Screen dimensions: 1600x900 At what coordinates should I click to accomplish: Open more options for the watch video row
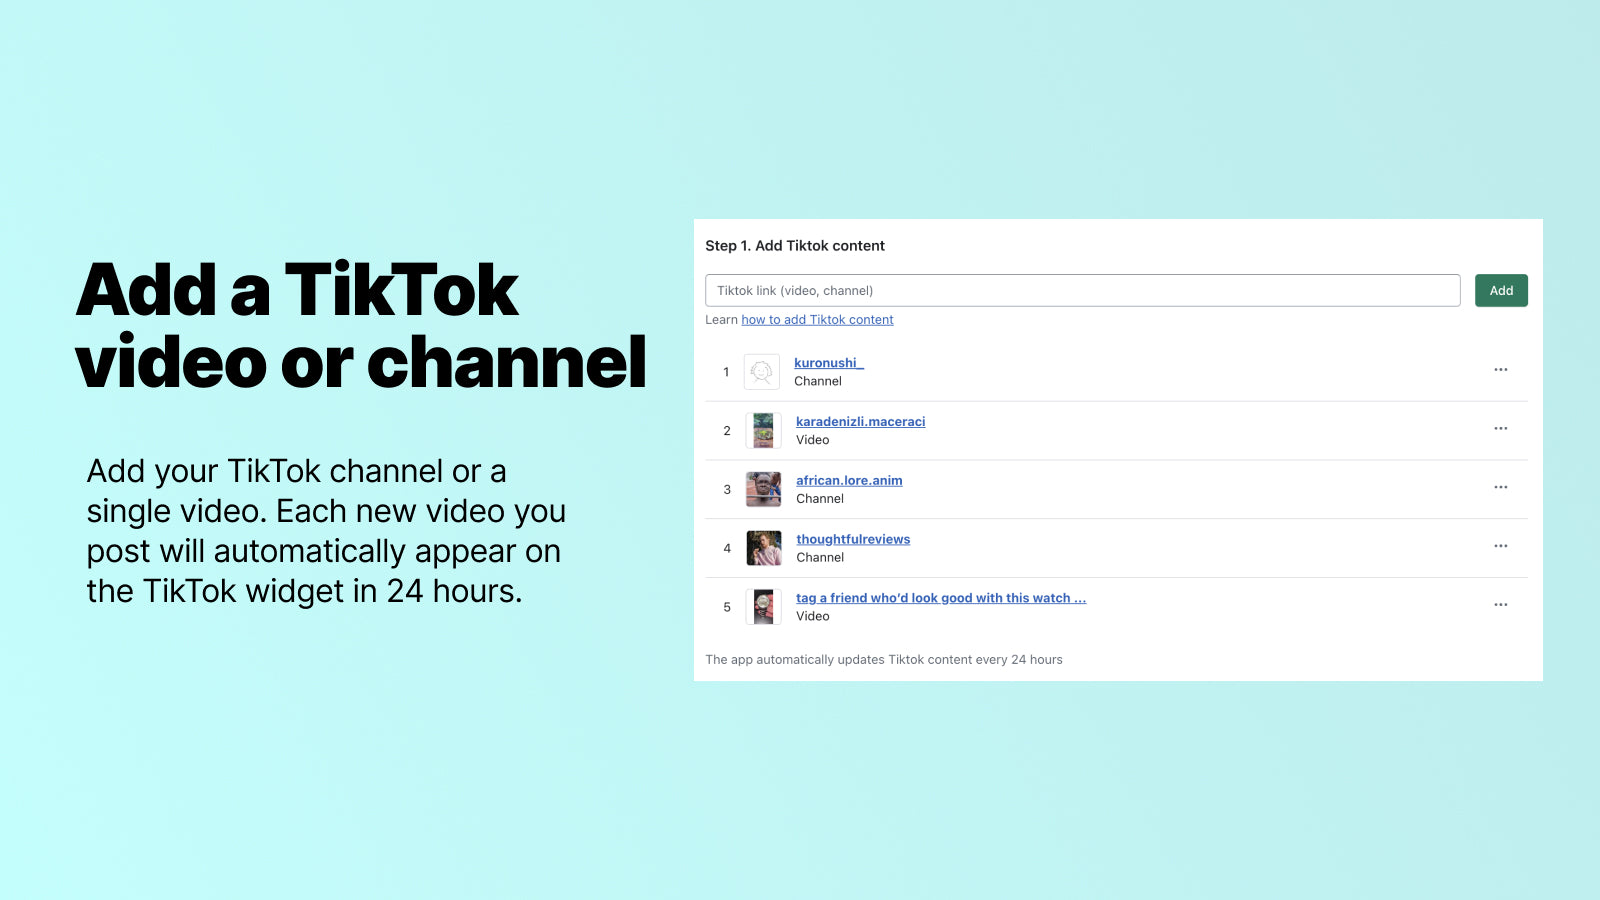[1501, 605]
